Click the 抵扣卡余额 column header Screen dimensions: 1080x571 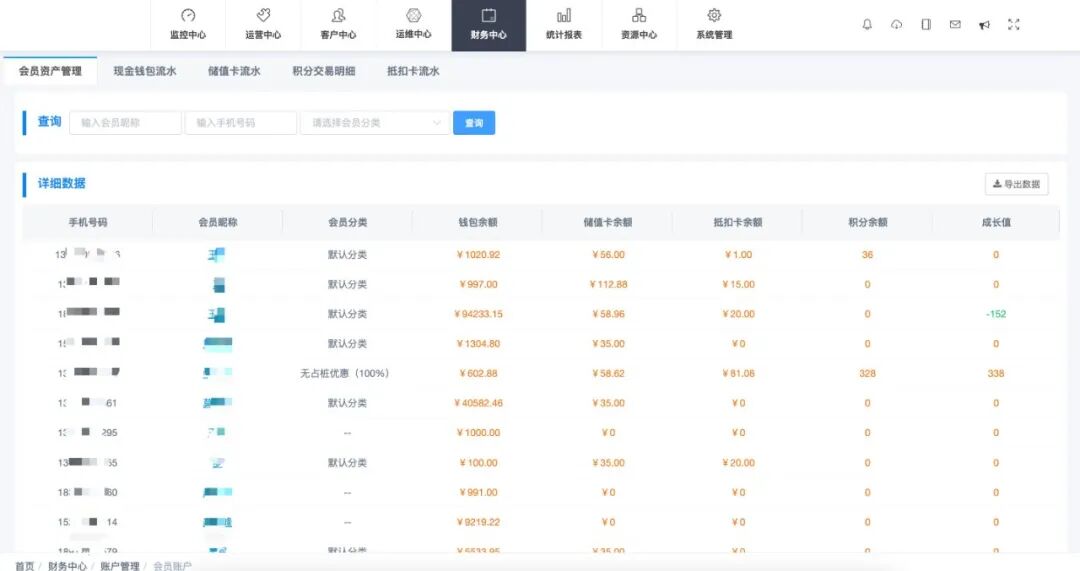point(738,222)
